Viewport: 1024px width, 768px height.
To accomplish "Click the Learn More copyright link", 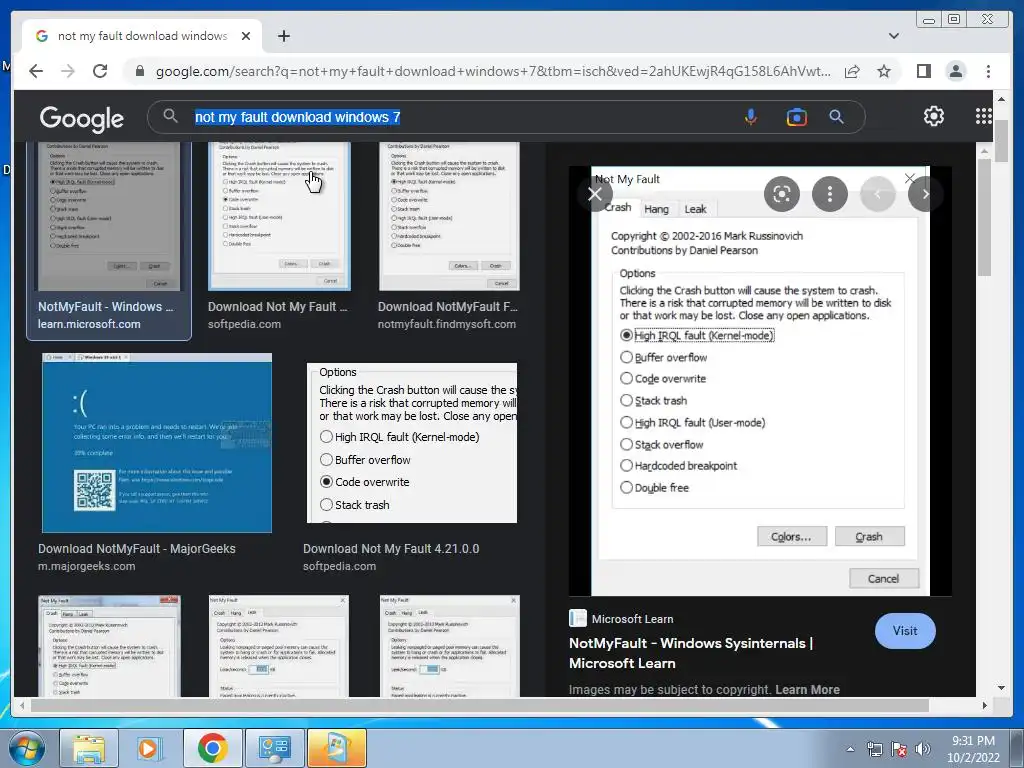I will point(807,690).
